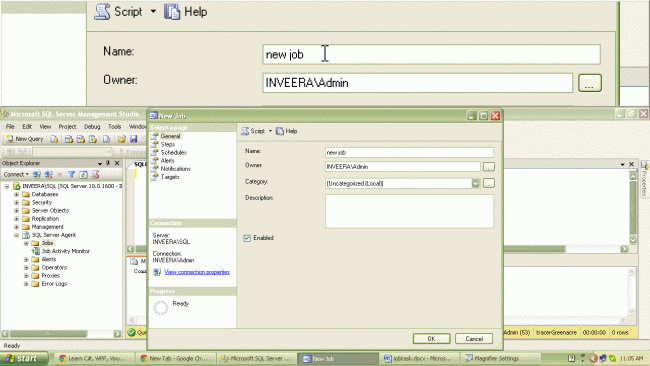Click Script in the New Job dialog toolbar
The width and height of the screenshot is (650, 366).
[x=253, y=131]
